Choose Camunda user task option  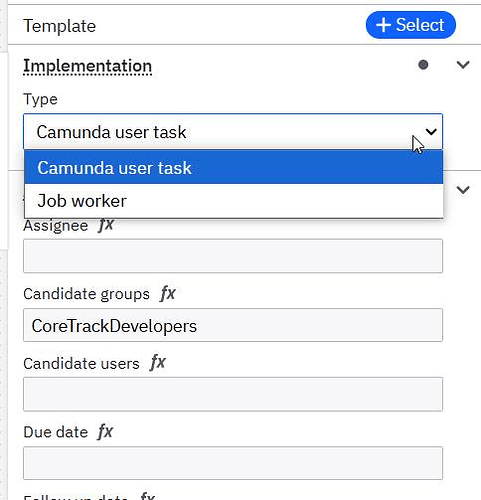234,167
